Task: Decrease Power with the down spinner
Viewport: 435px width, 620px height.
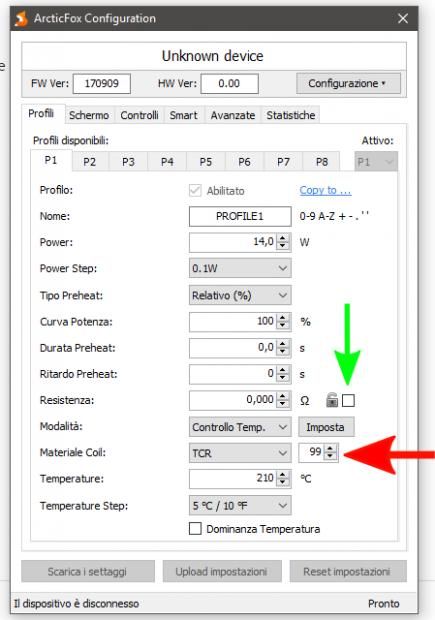Action: 283,246
